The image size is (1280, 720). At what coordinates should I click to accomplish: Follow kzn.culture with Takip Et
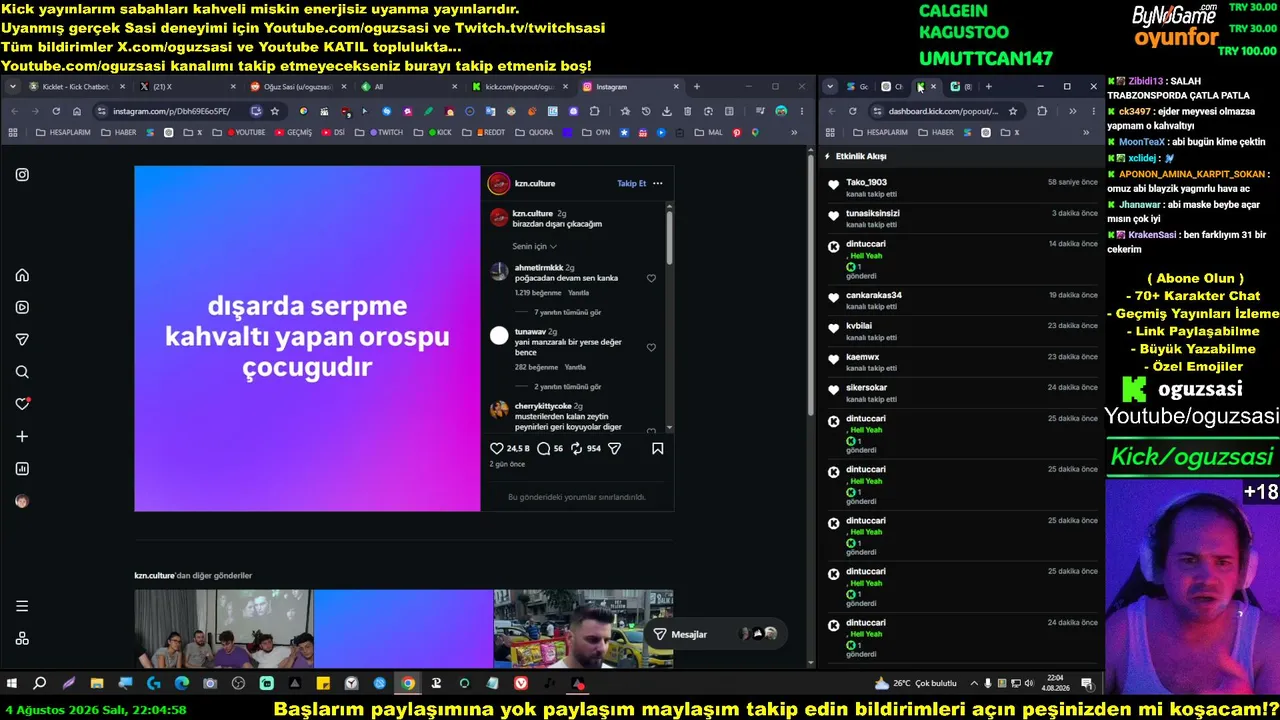coord(631,183)
